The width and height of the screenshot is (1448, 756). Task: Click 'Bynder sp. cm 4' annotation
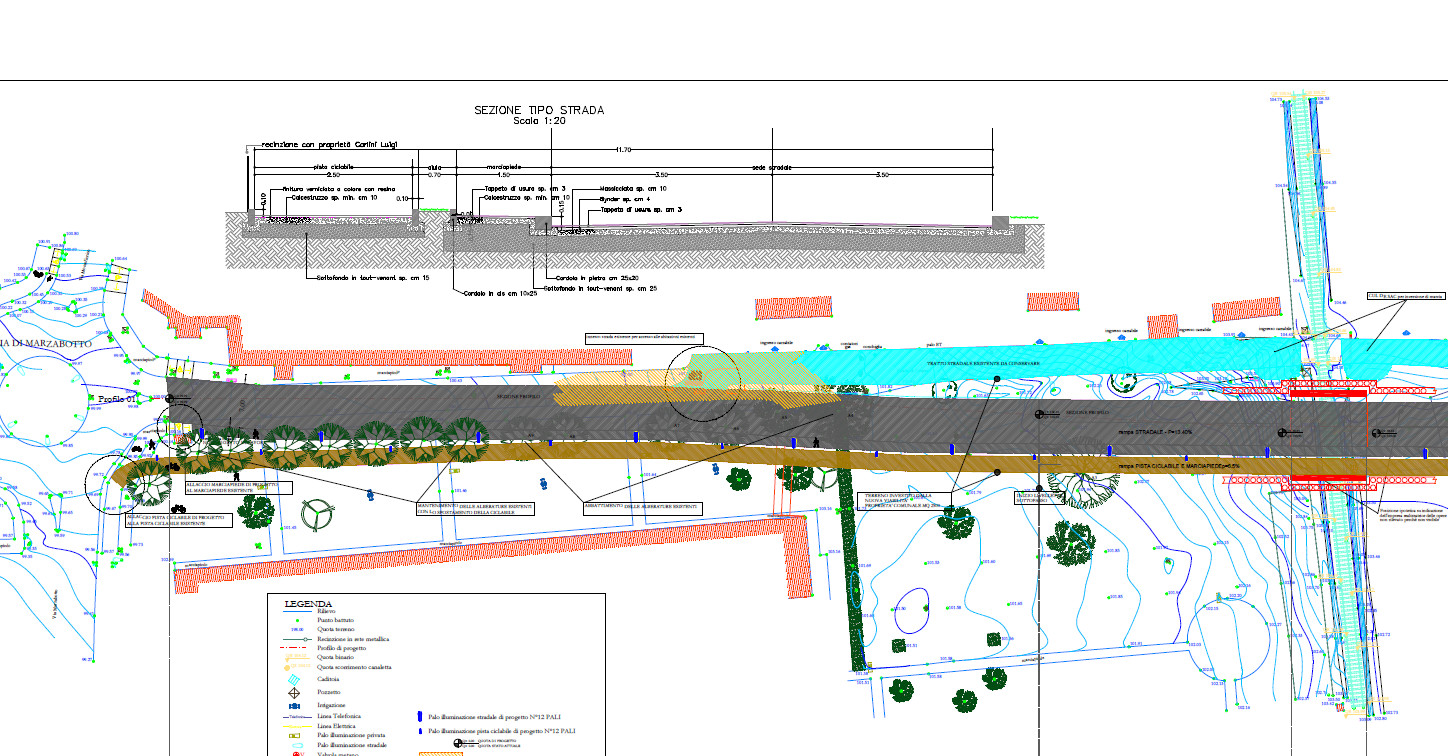624,199
